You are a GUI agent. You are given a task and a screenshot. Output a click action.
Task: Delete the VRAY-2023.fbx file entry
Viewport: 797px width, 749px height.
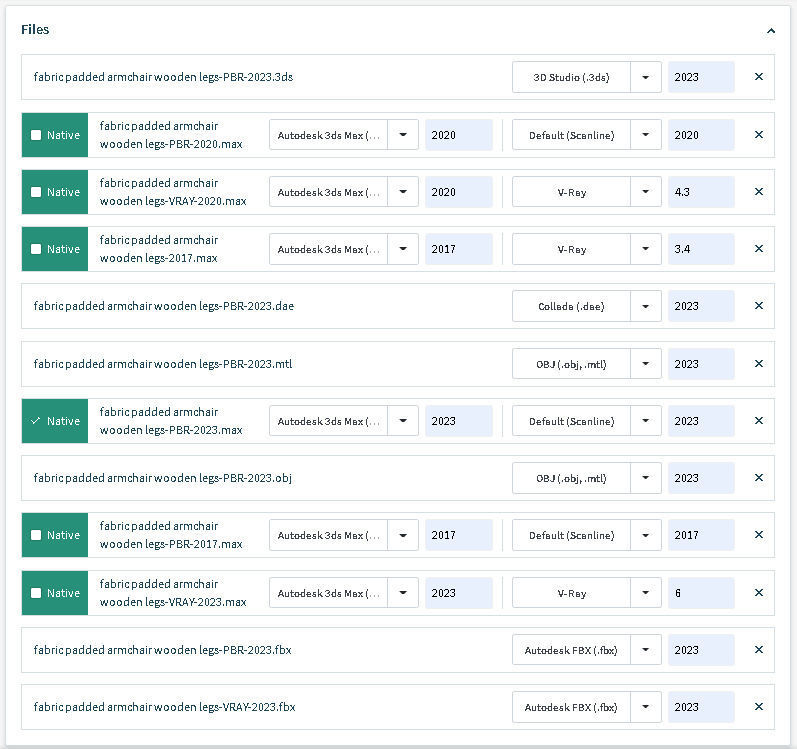pyautogui.click(x=758, y=707)
